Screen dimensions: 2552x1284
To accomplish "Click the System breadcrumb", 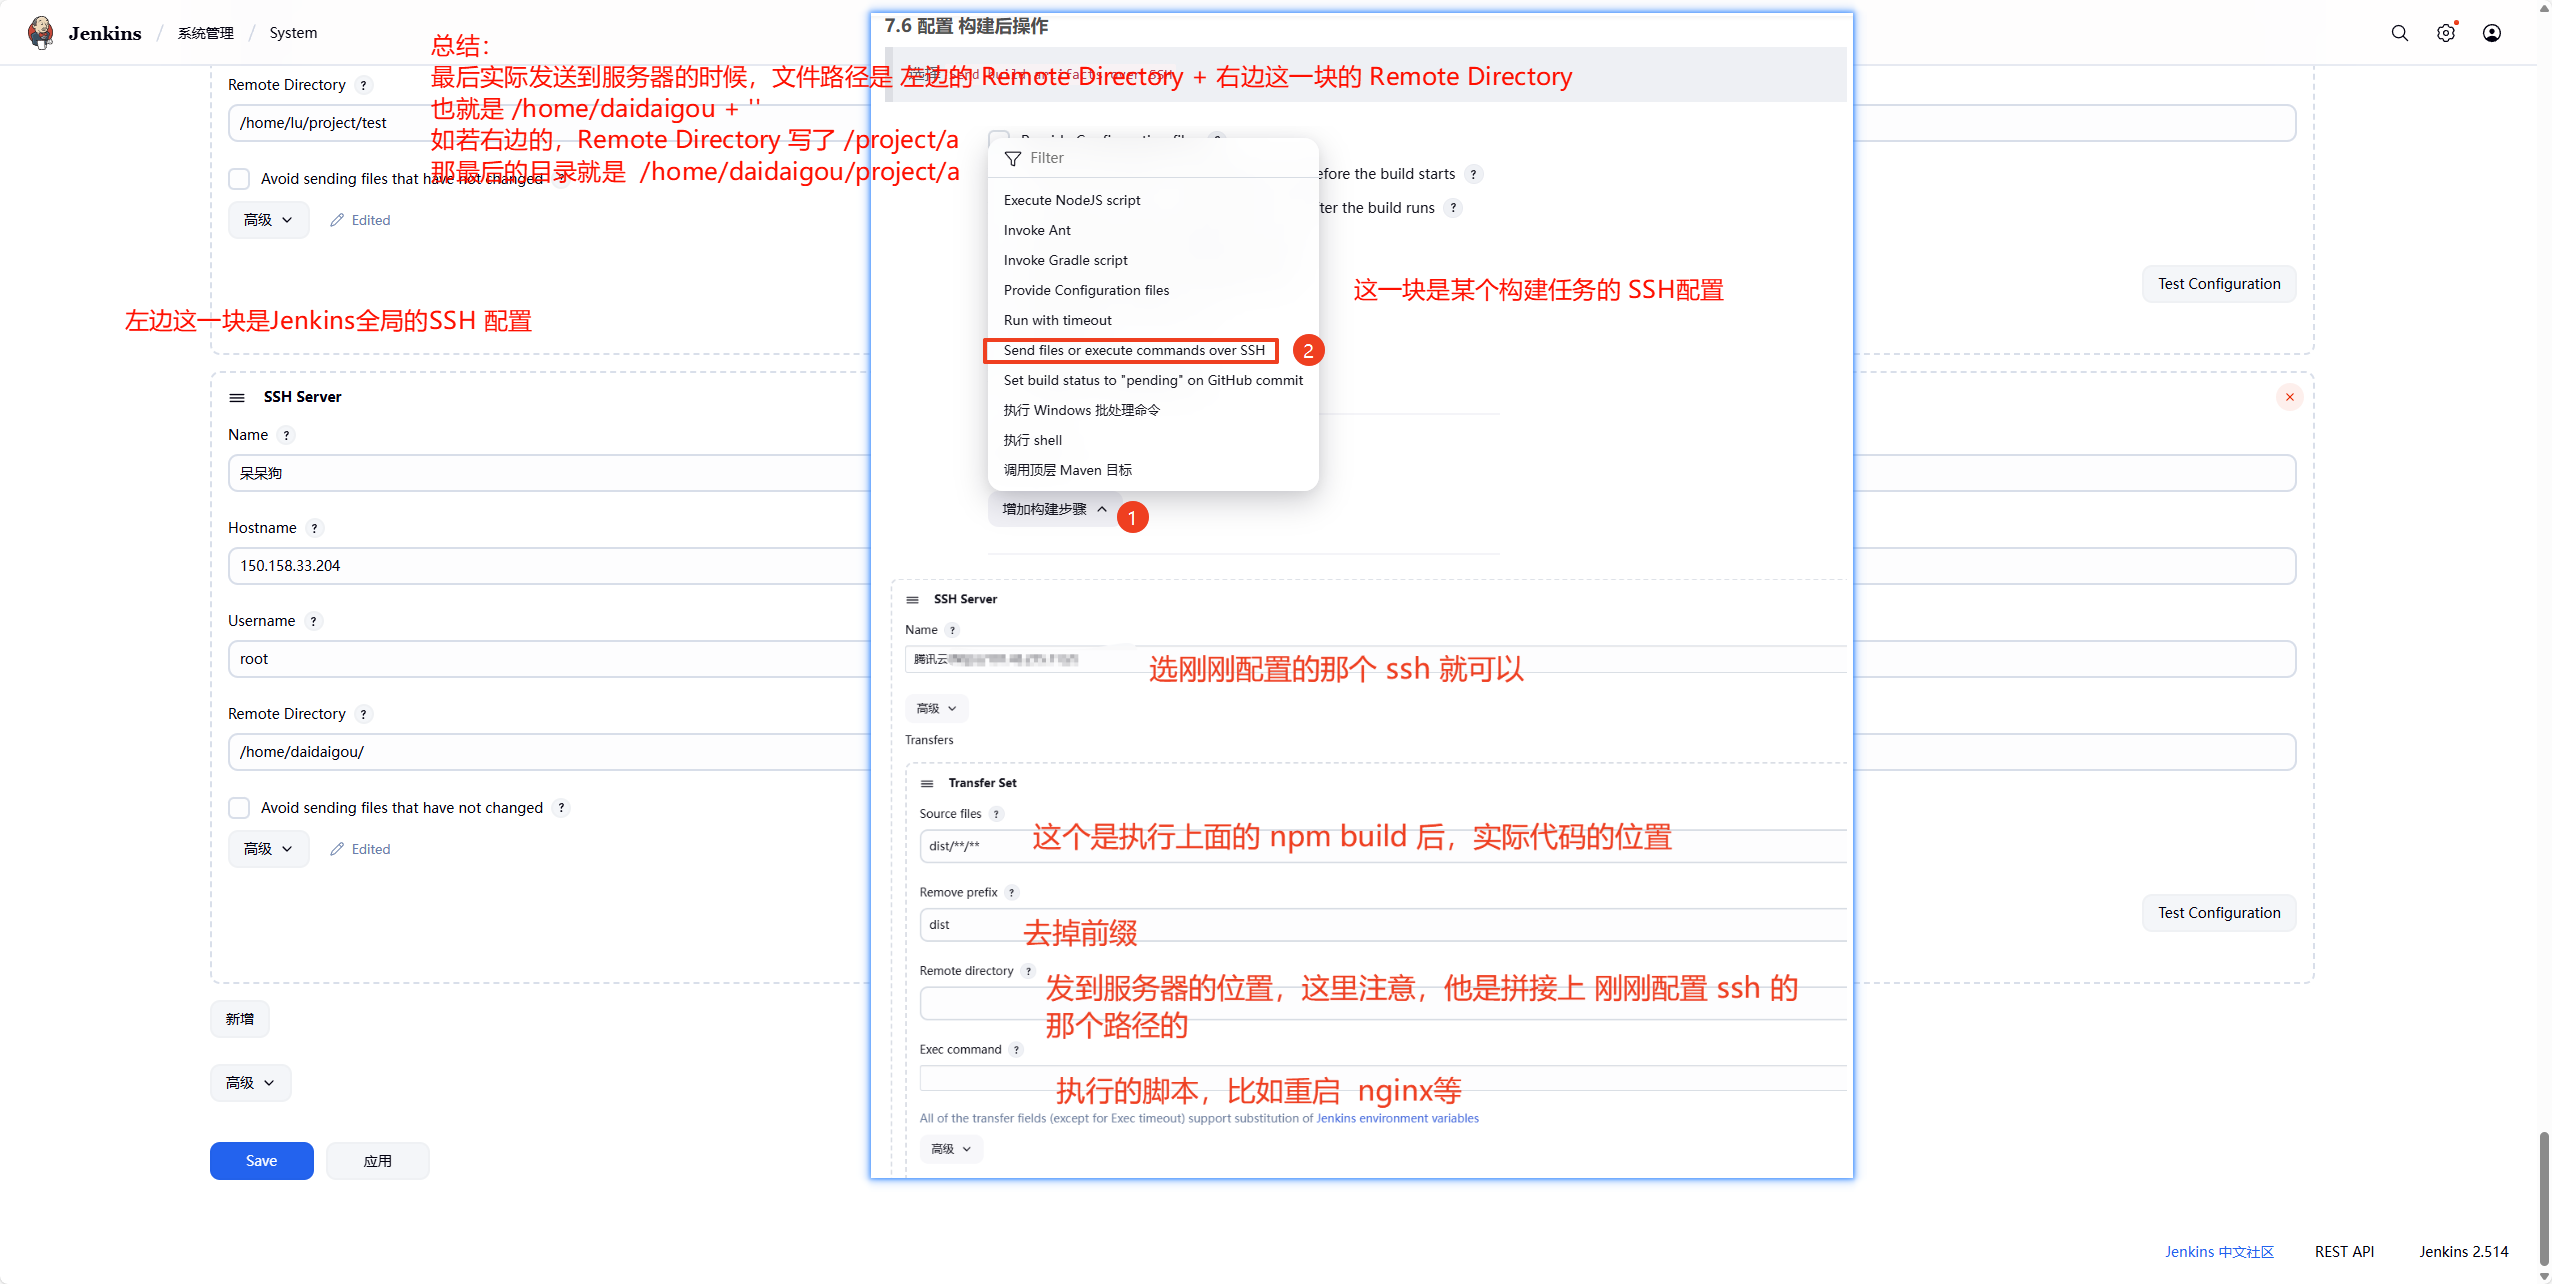I will [293, 33].
